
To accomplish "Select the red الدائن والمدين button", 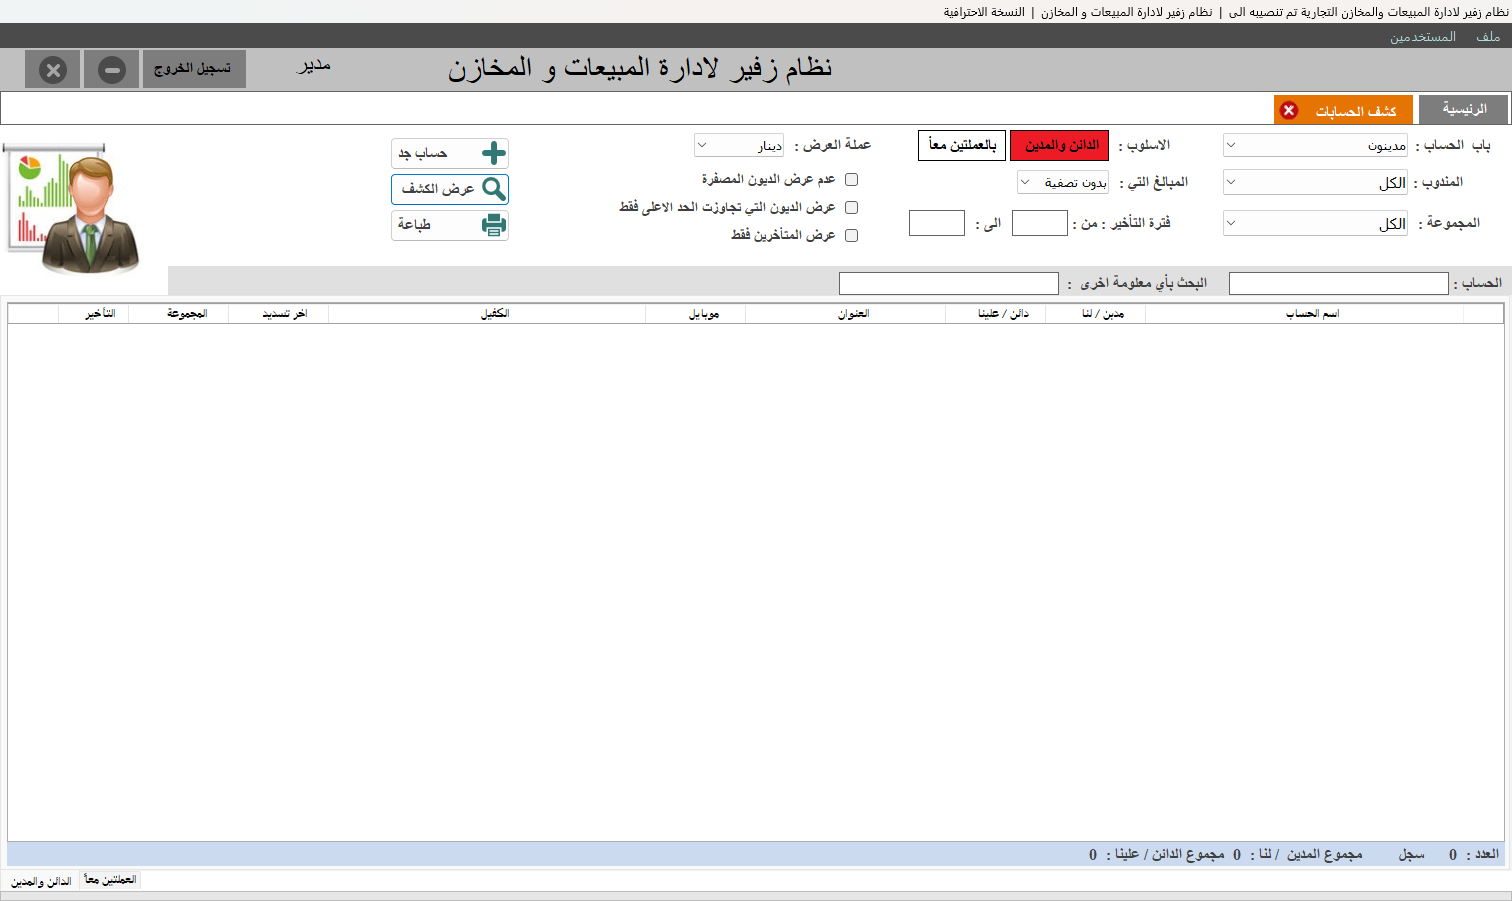I will pyautogui.click(x=1060, y=145).
